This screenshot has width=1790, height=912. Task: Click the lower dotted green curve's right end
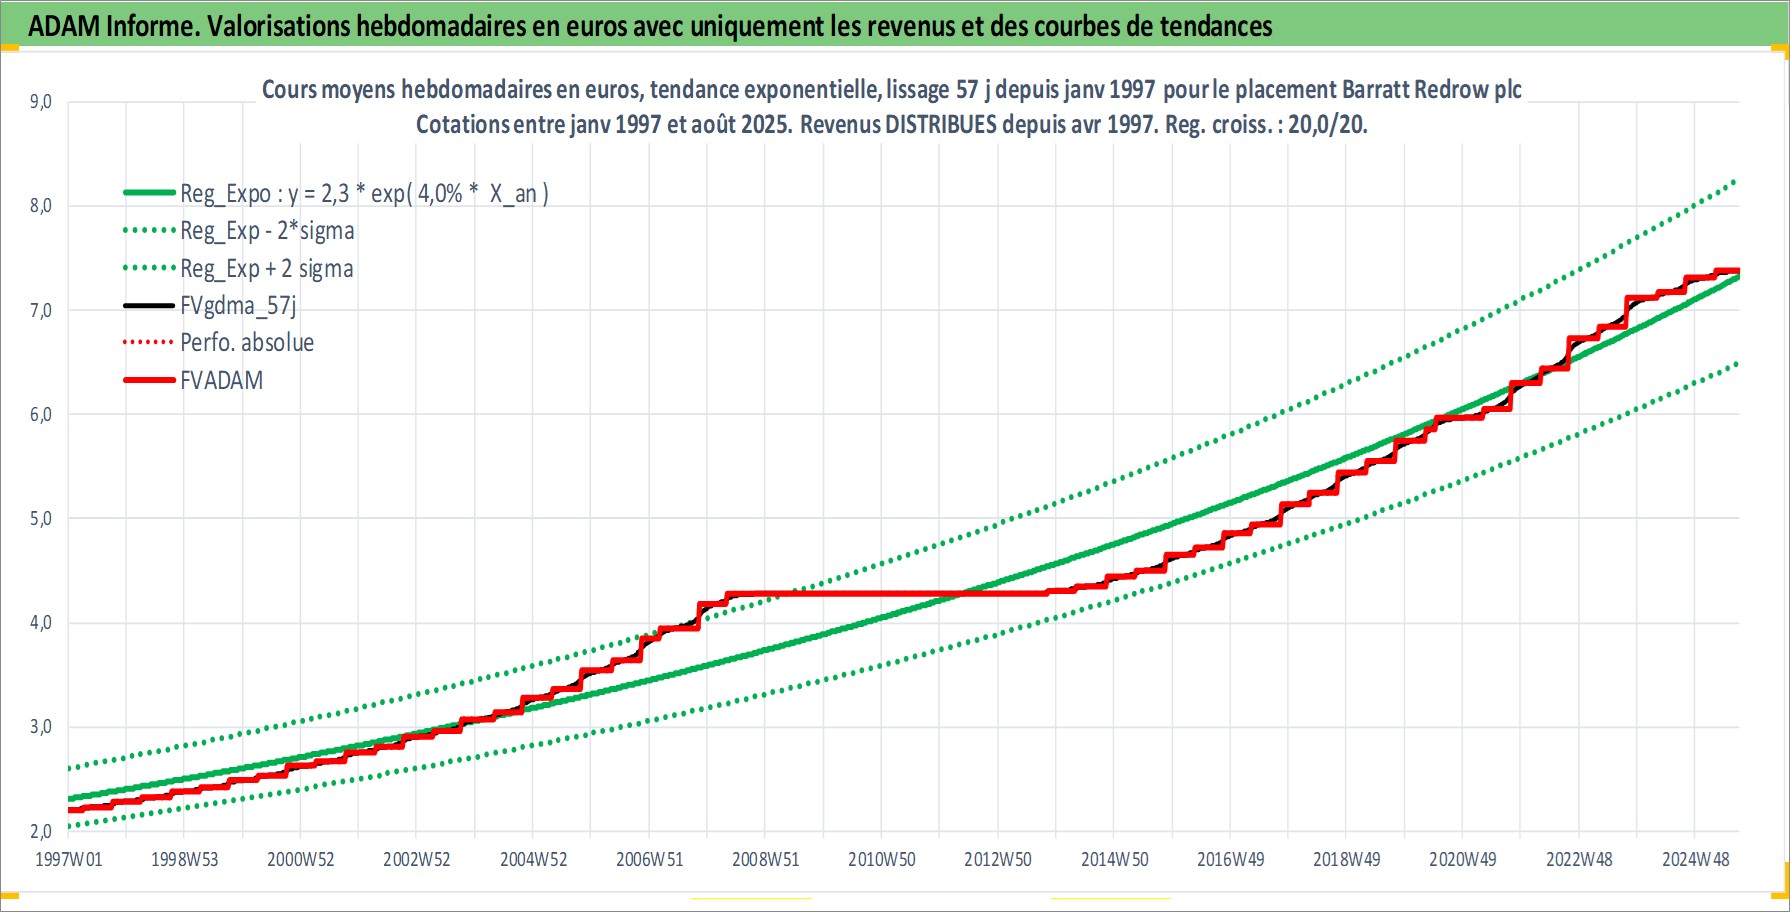click(1734, 364)
